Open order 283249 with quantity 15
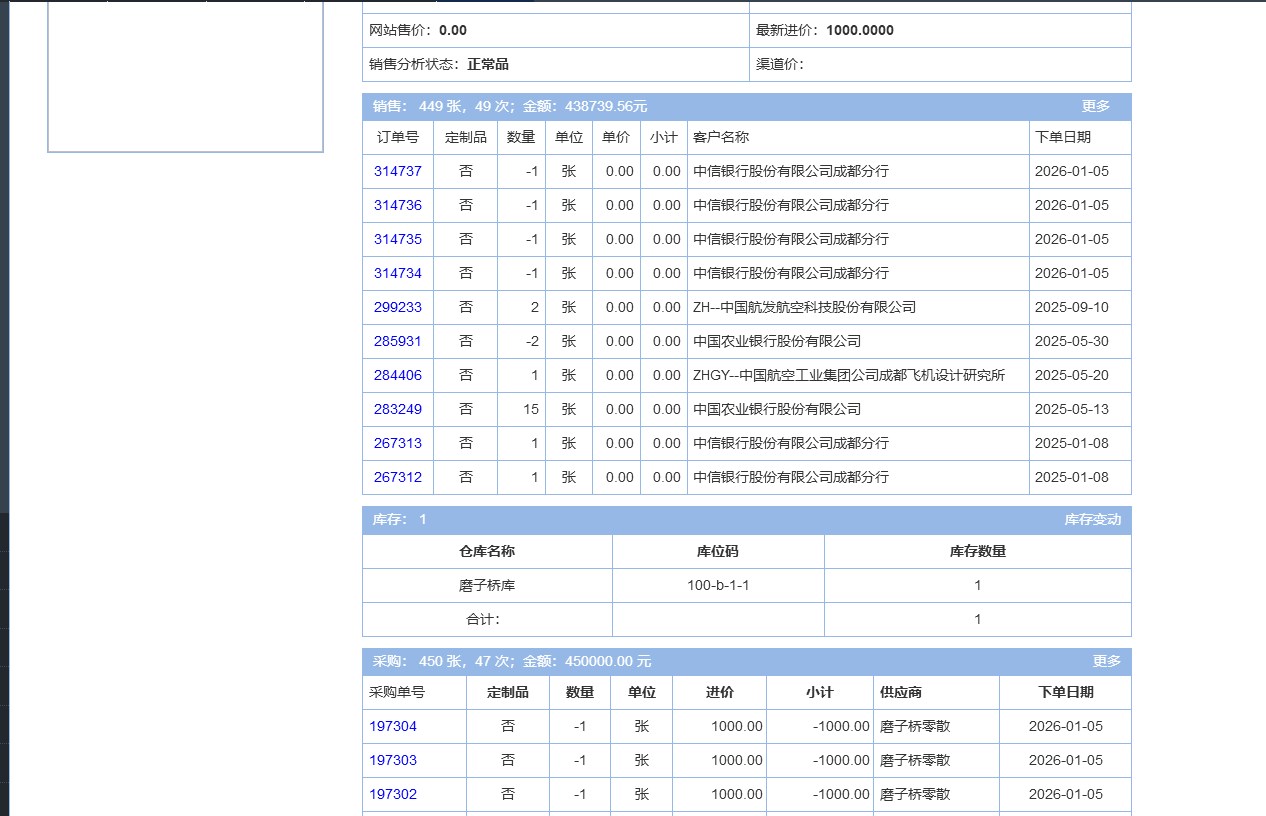This screenshot has width=1266, height=816. click(x=398, y=409)
